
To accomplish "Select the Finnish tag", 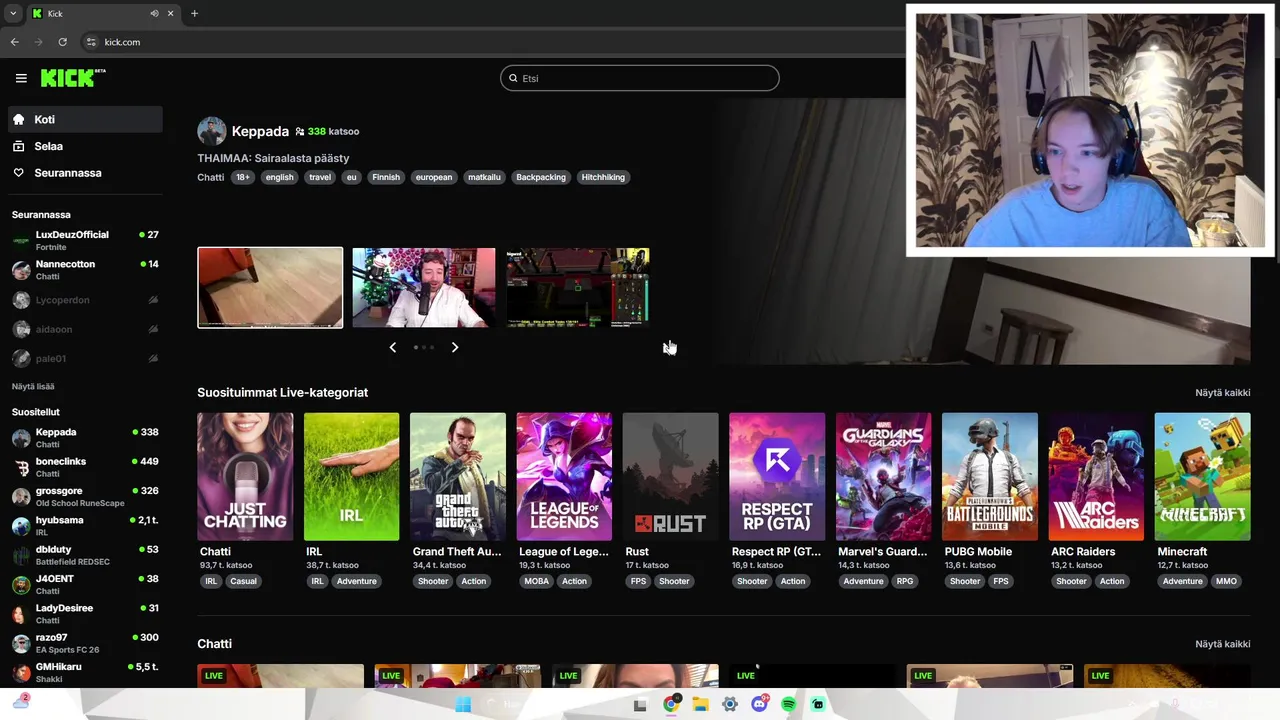I will point(386,177).
